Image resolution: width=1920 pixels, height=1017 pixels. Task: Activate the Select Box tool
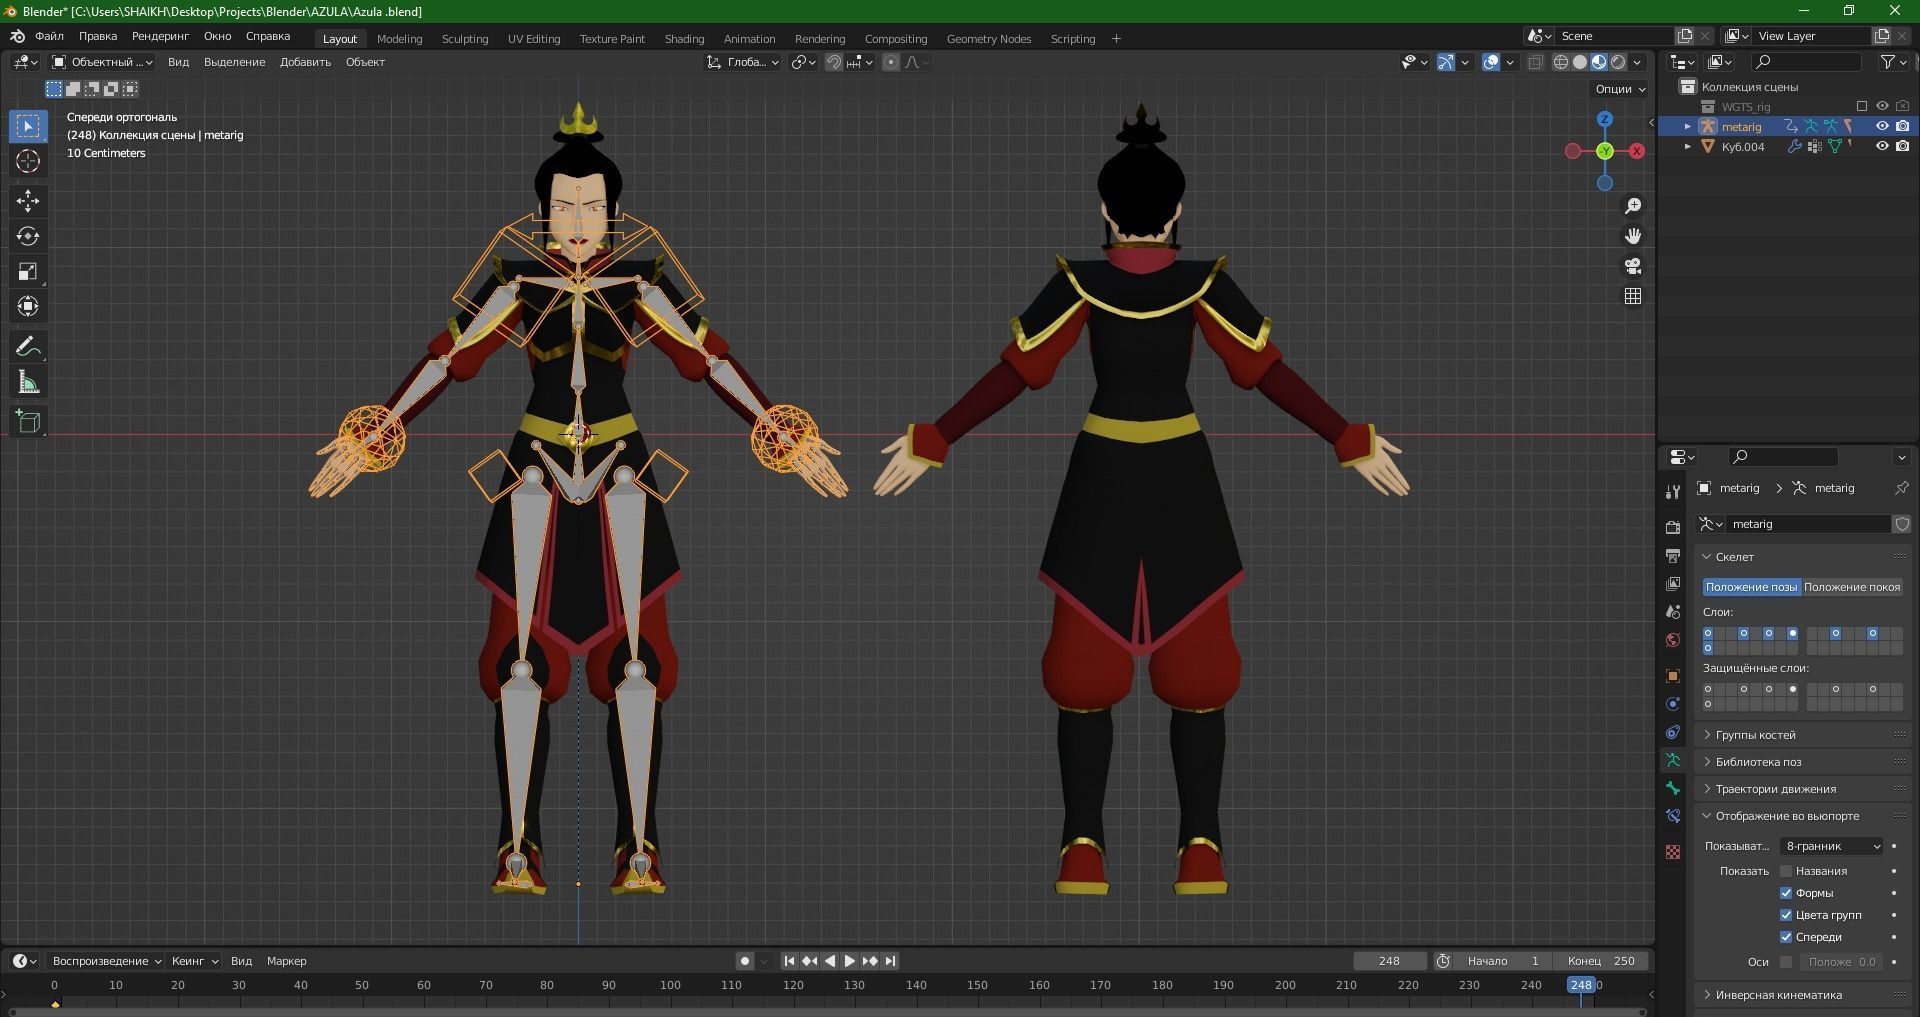28,126
